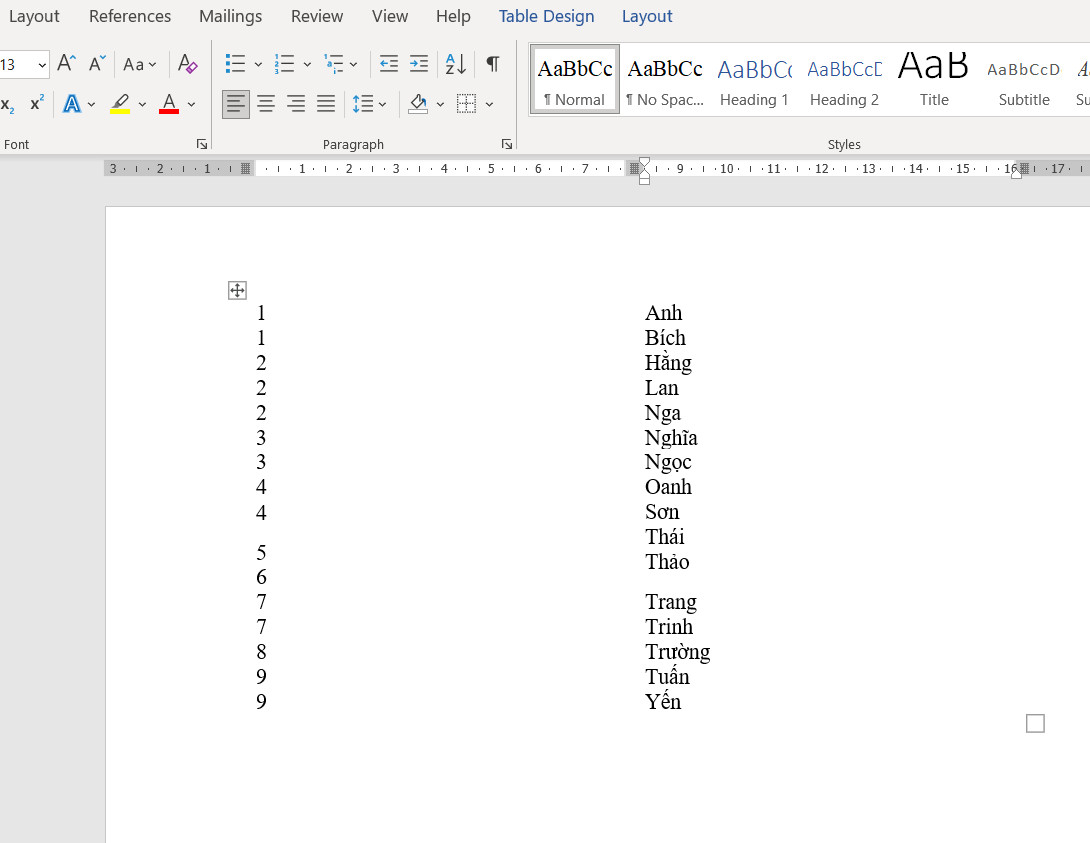The width and height of the screenshot is (1090, 843).
Task: Insert a numbered list
Action: coord(284,64)
